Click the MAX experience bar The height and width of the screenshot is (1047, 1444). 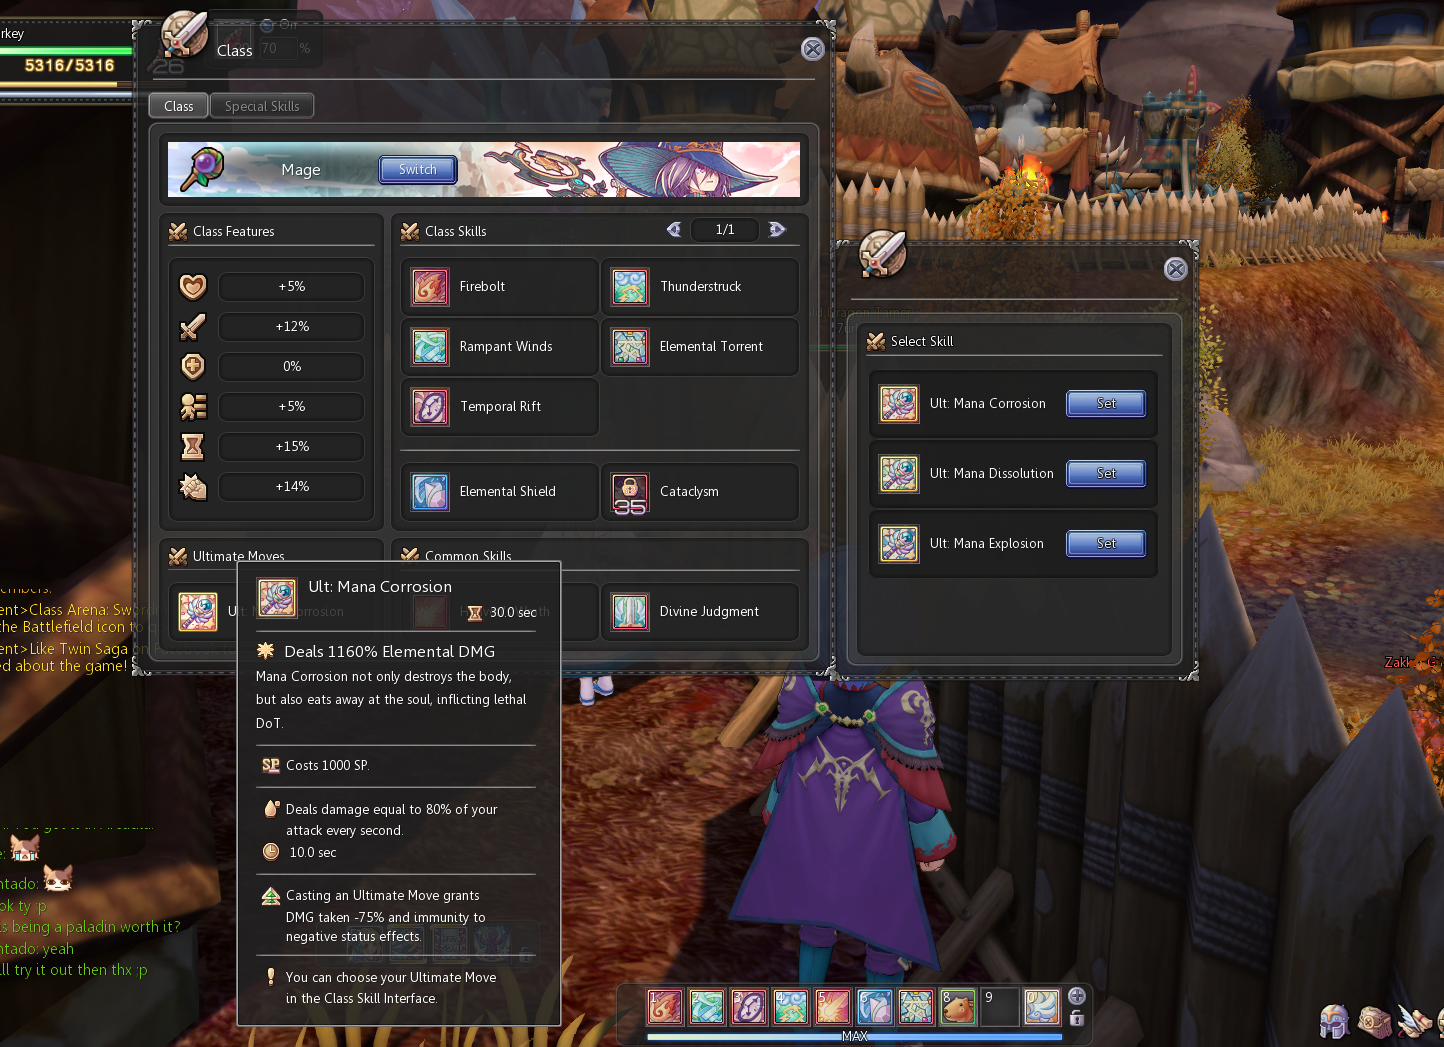coord(855,1036)
